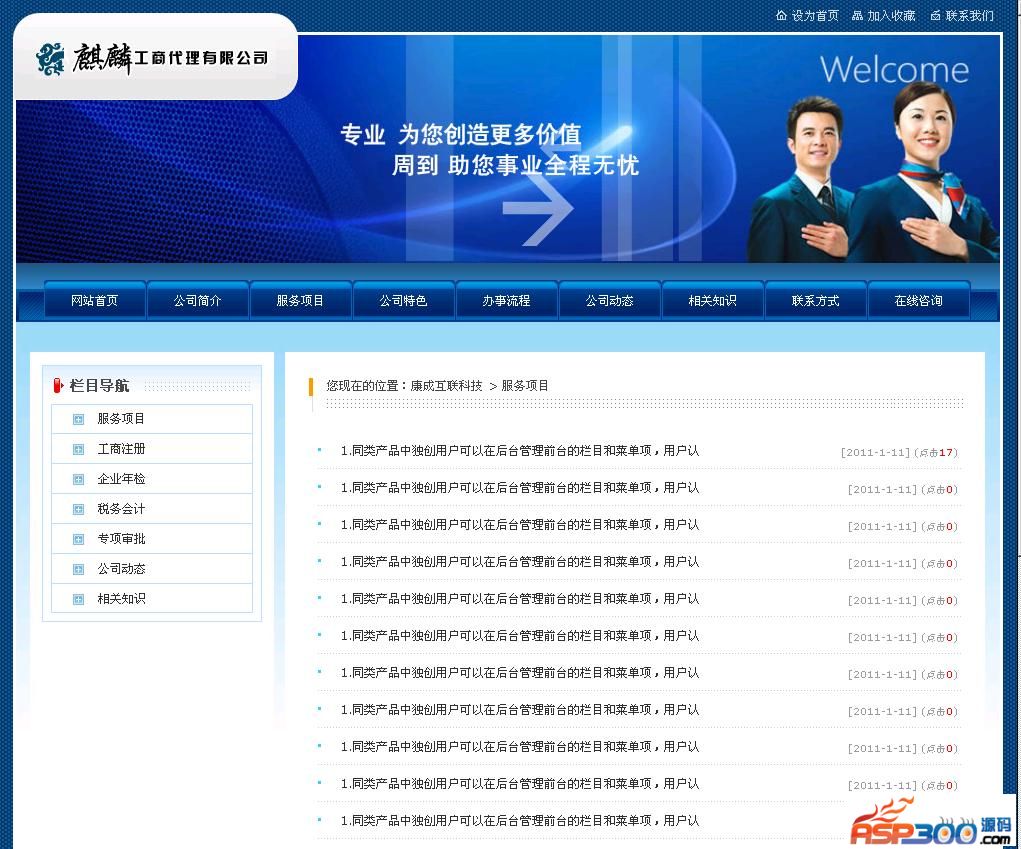Click the plus icon next to 企业年检
Screen dimensions: 1021x849
coord(78,479)
